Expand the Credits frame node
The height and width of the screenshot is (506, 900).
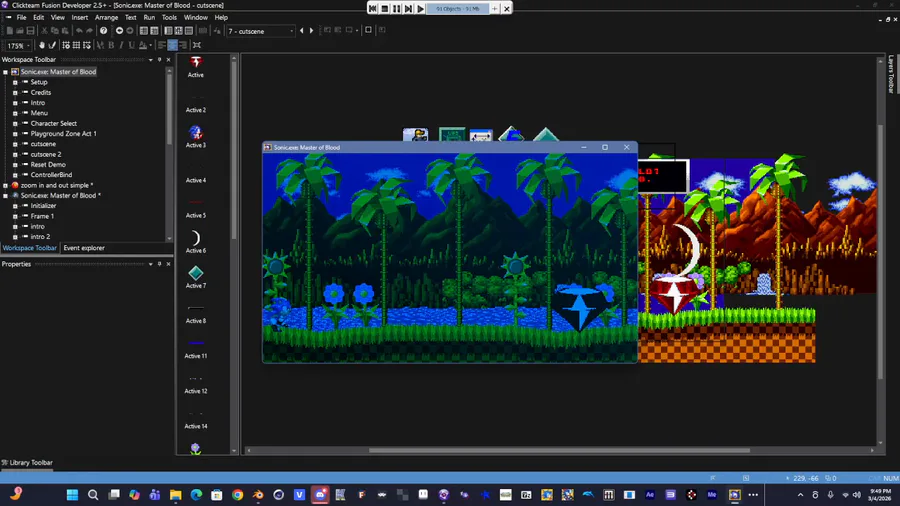(x=15, y=93)
